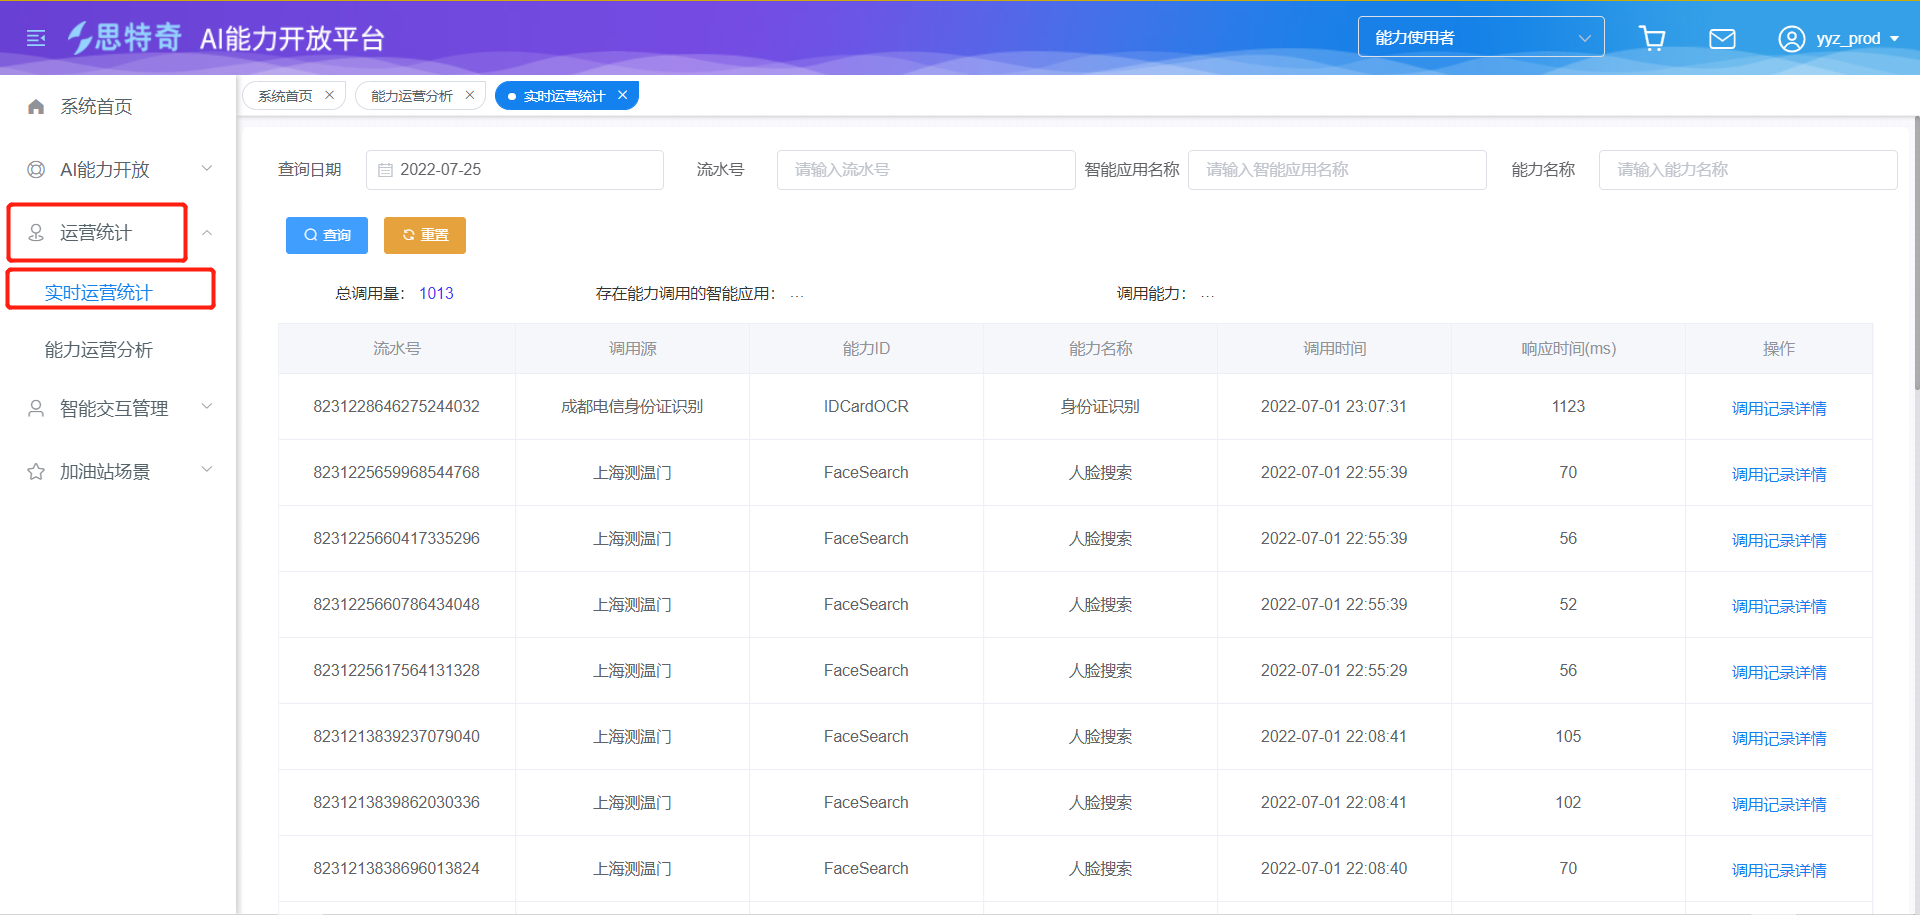Click the user avatar icon

[1791, 39]
